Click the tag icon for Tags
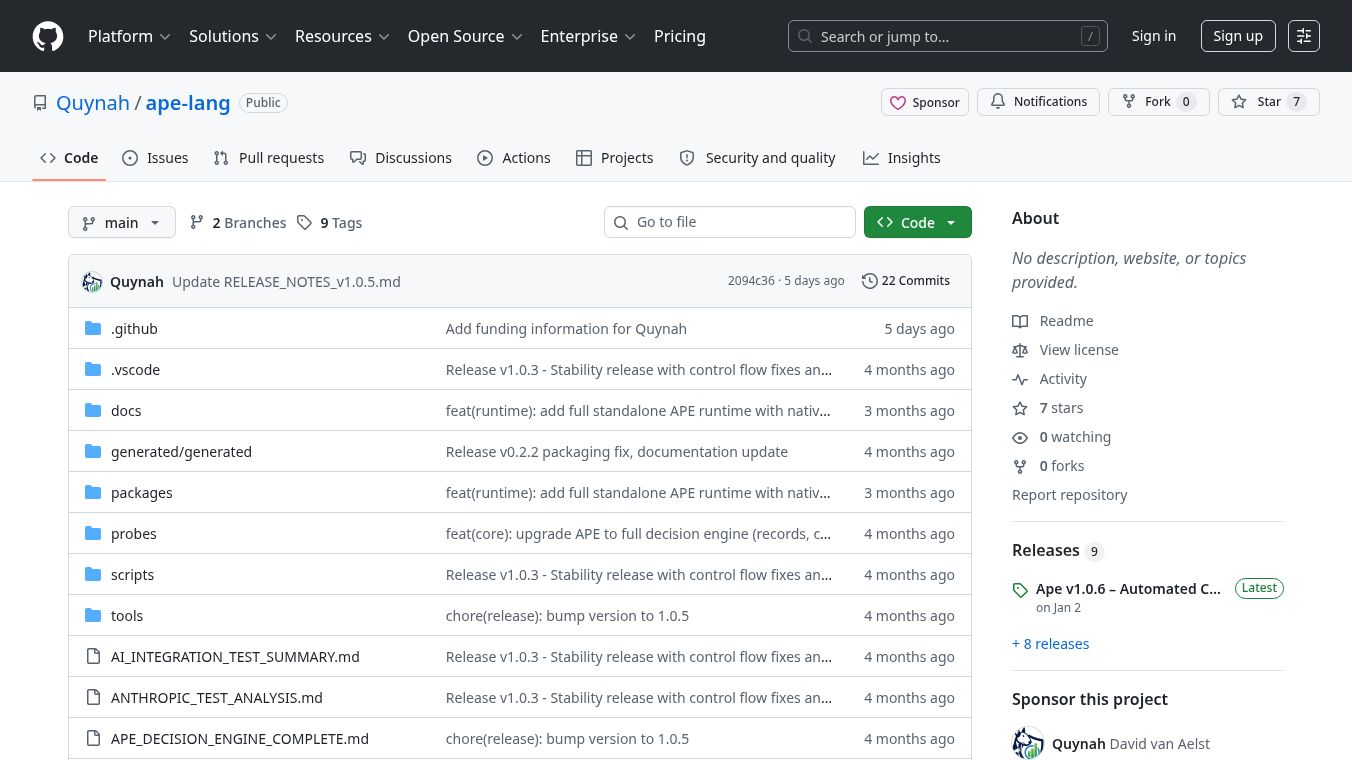 305,222
